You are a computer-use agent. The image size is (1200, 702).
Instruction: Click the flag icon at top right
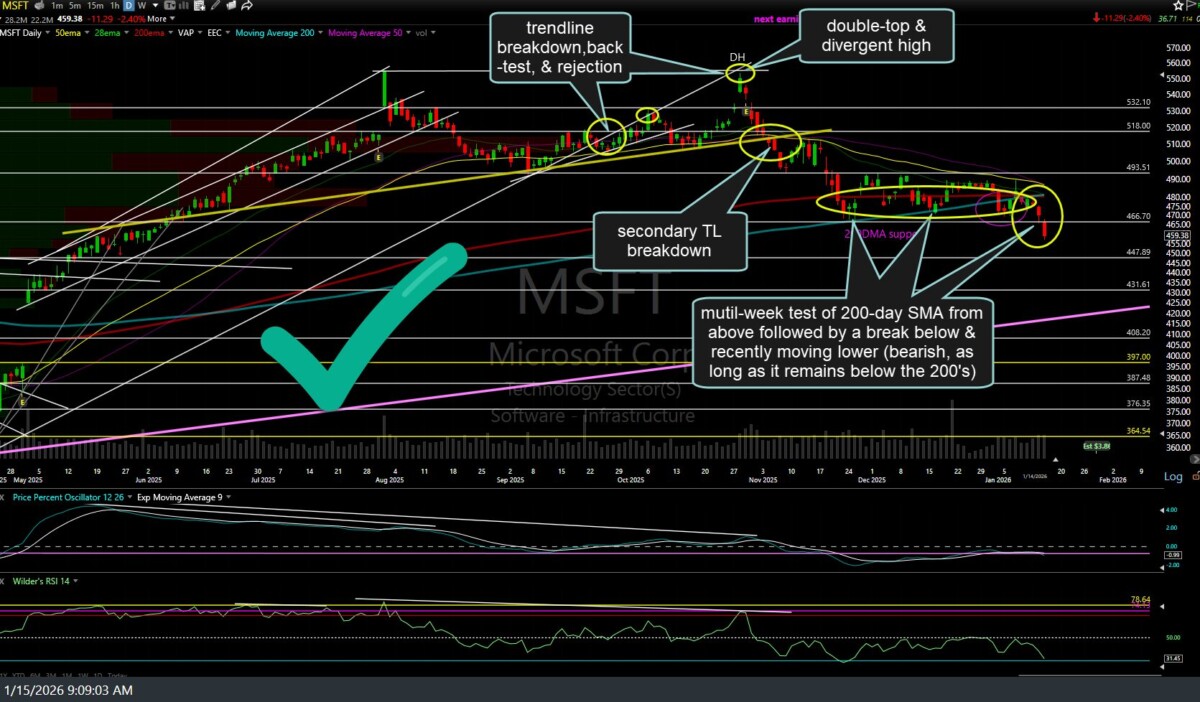[1190, 5]
